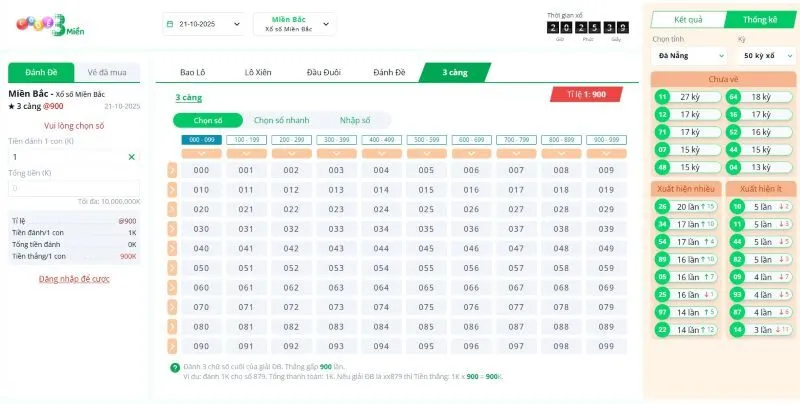Click green ball 64 with 18 kỳ
This screenshot has height=404, width=800.
pos(733,97)
